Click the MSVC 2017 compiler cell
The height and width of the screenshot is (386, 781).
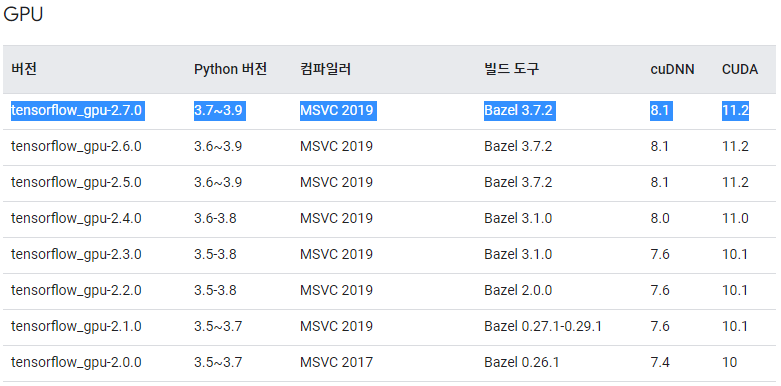coord(337,363)
